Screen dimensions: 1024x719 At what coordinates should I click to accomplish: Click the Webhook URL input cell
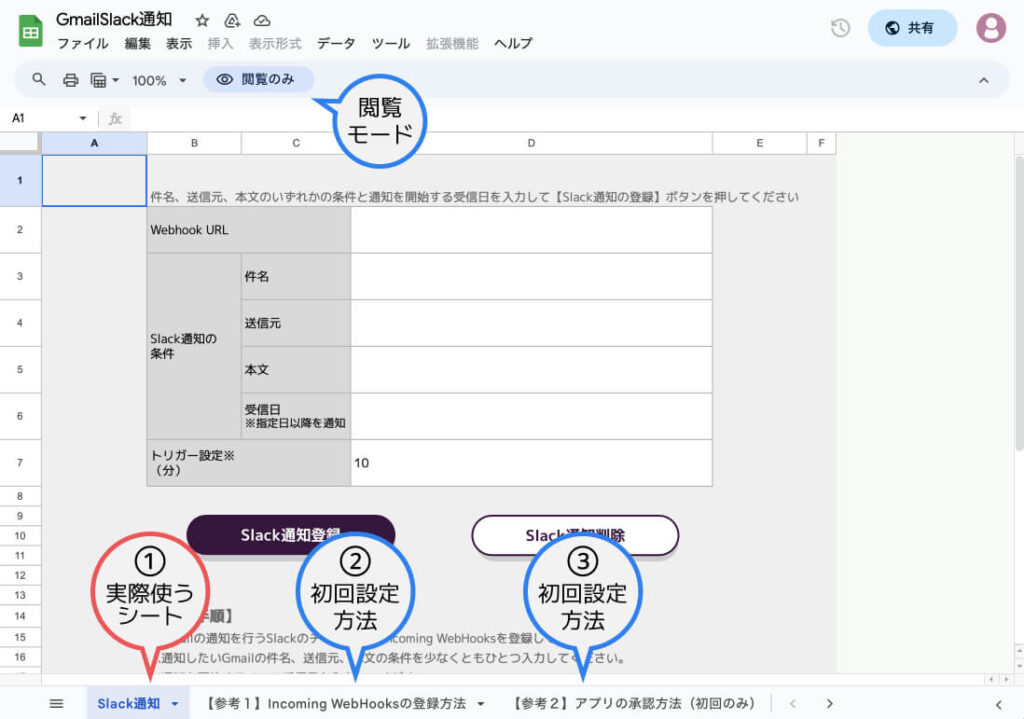(x=532, y=230)
